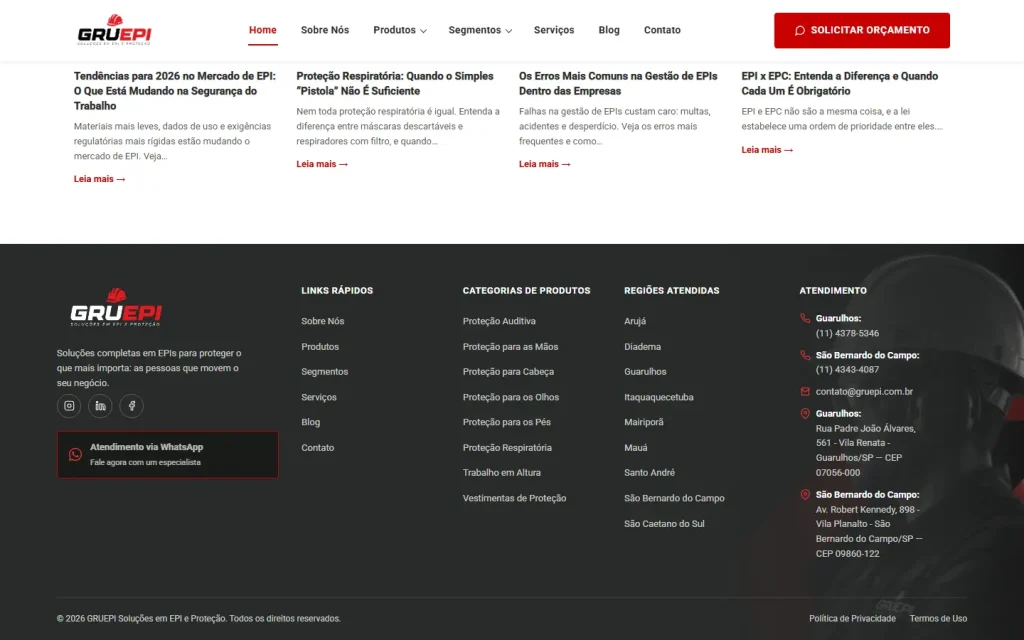Open footer Proteção Respiratória category

507,447
